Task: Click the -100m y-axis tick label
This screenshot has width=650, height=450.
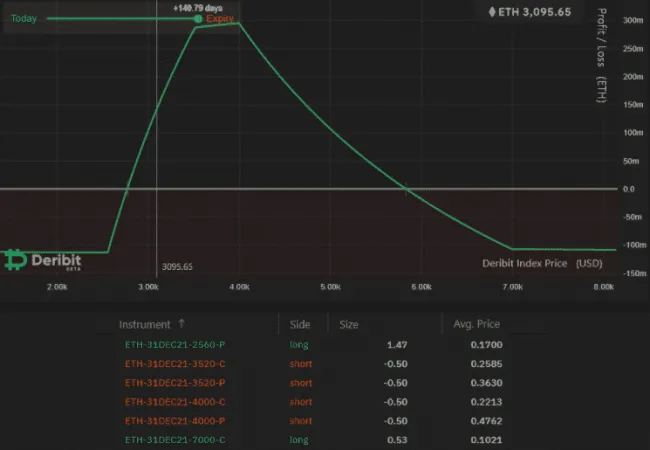Action: coord(634,245)
